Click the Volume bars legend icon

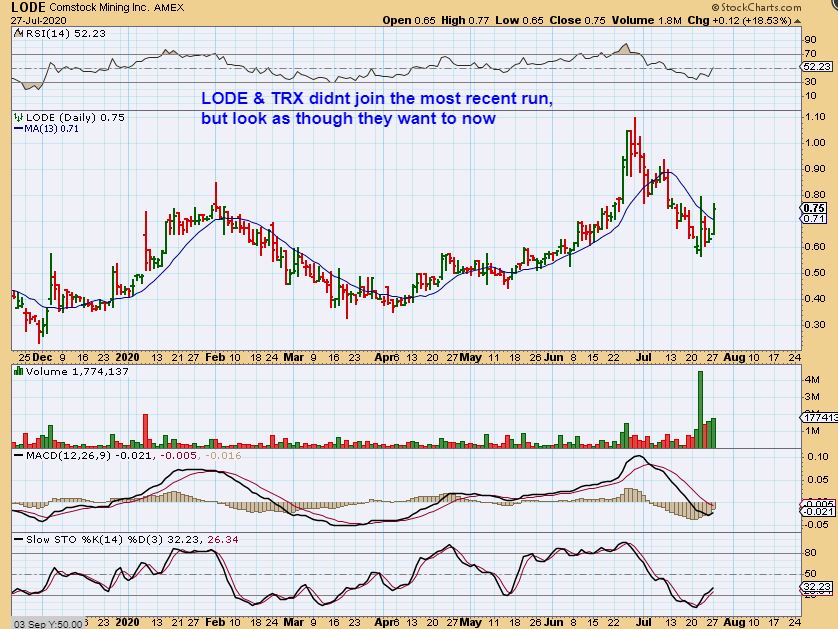[x=19, y=371]
